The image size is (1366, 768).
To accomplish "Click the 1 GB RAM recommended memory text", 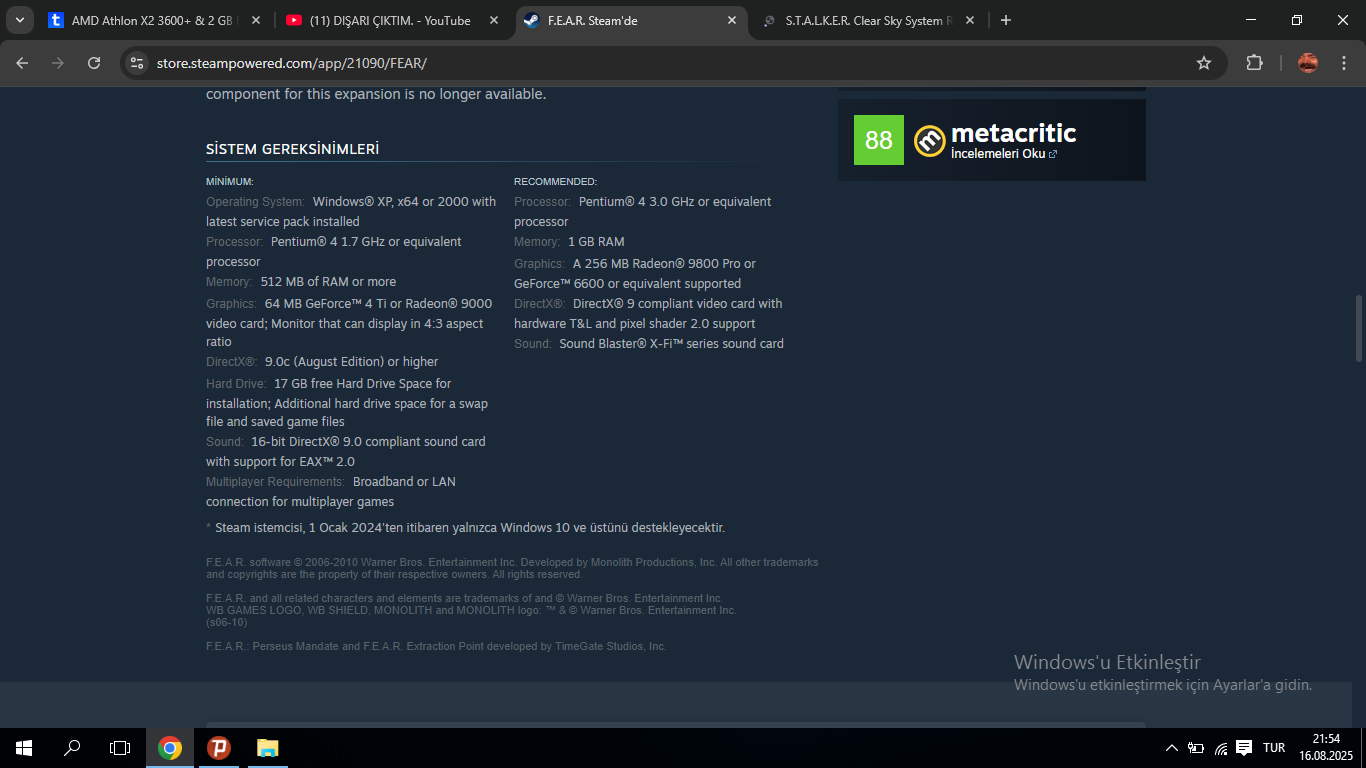I will tap(596, 242).
